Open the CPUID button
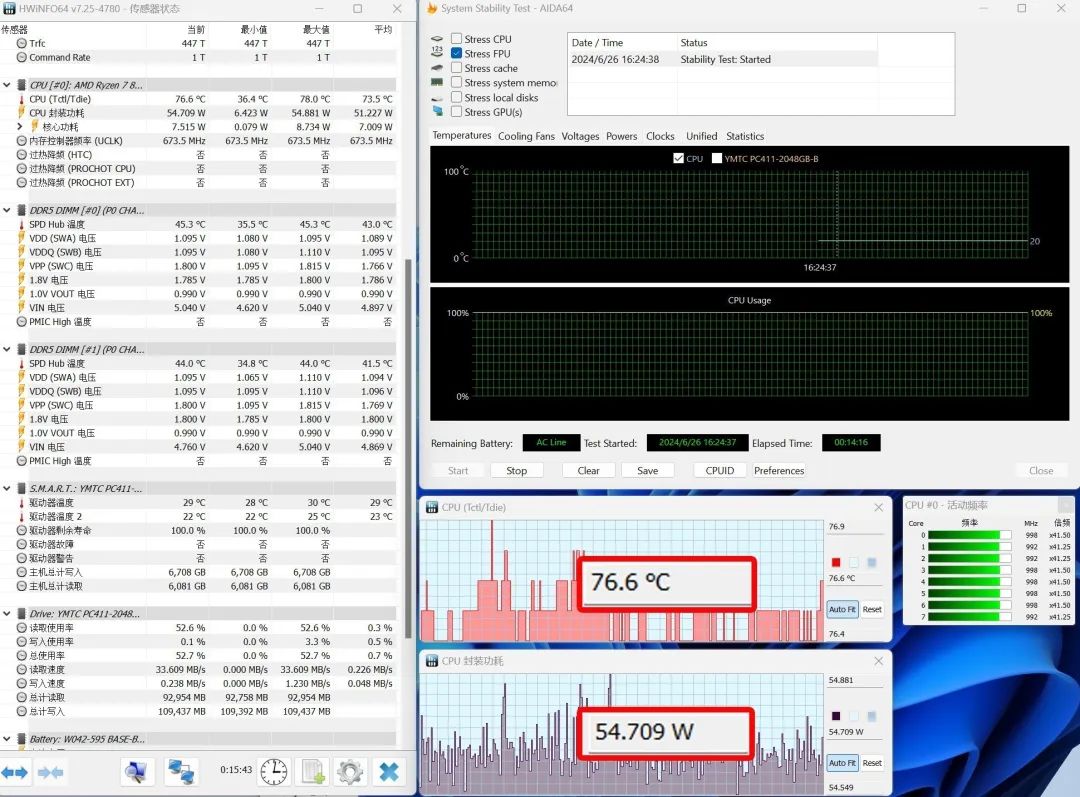Screen dimensions: 1080x797 coord(720,470)
